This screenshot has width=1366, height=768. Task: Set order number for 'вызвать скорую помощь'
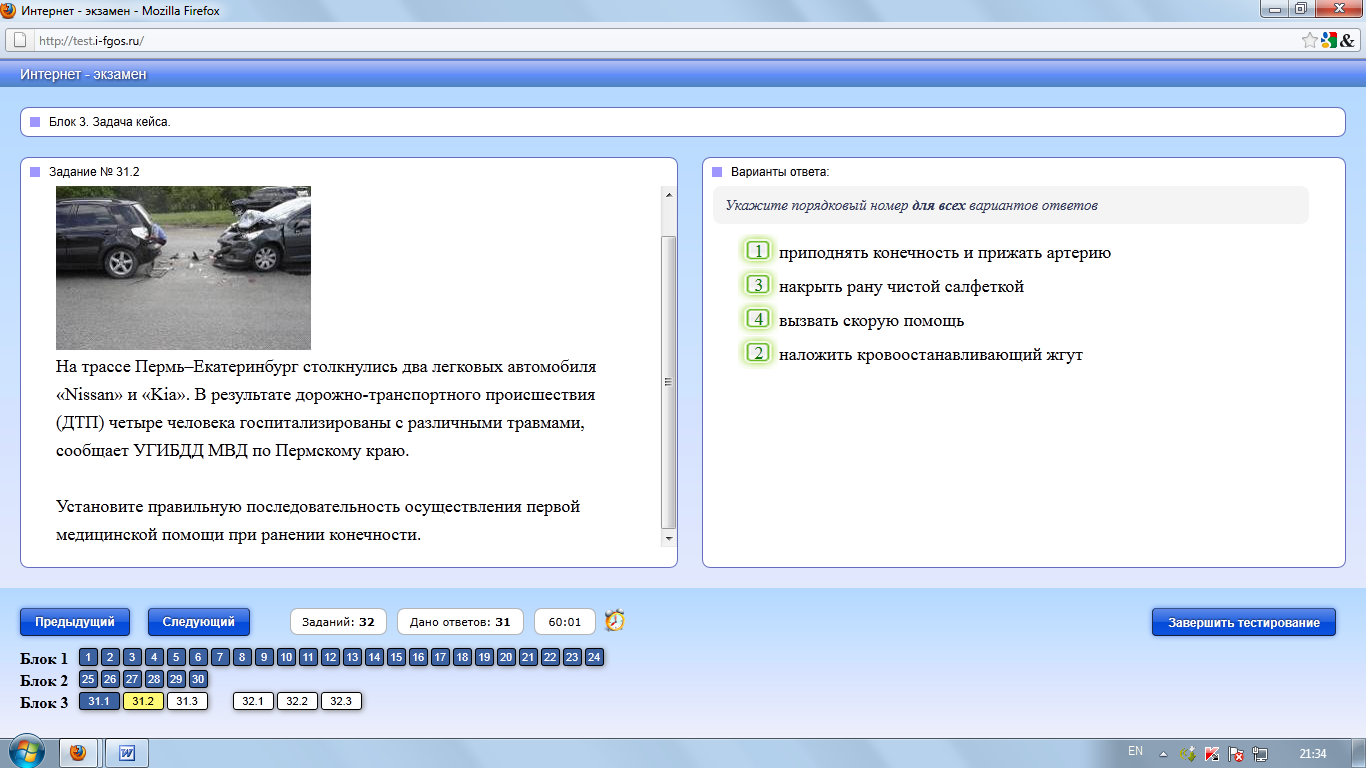tap(759, 319)
